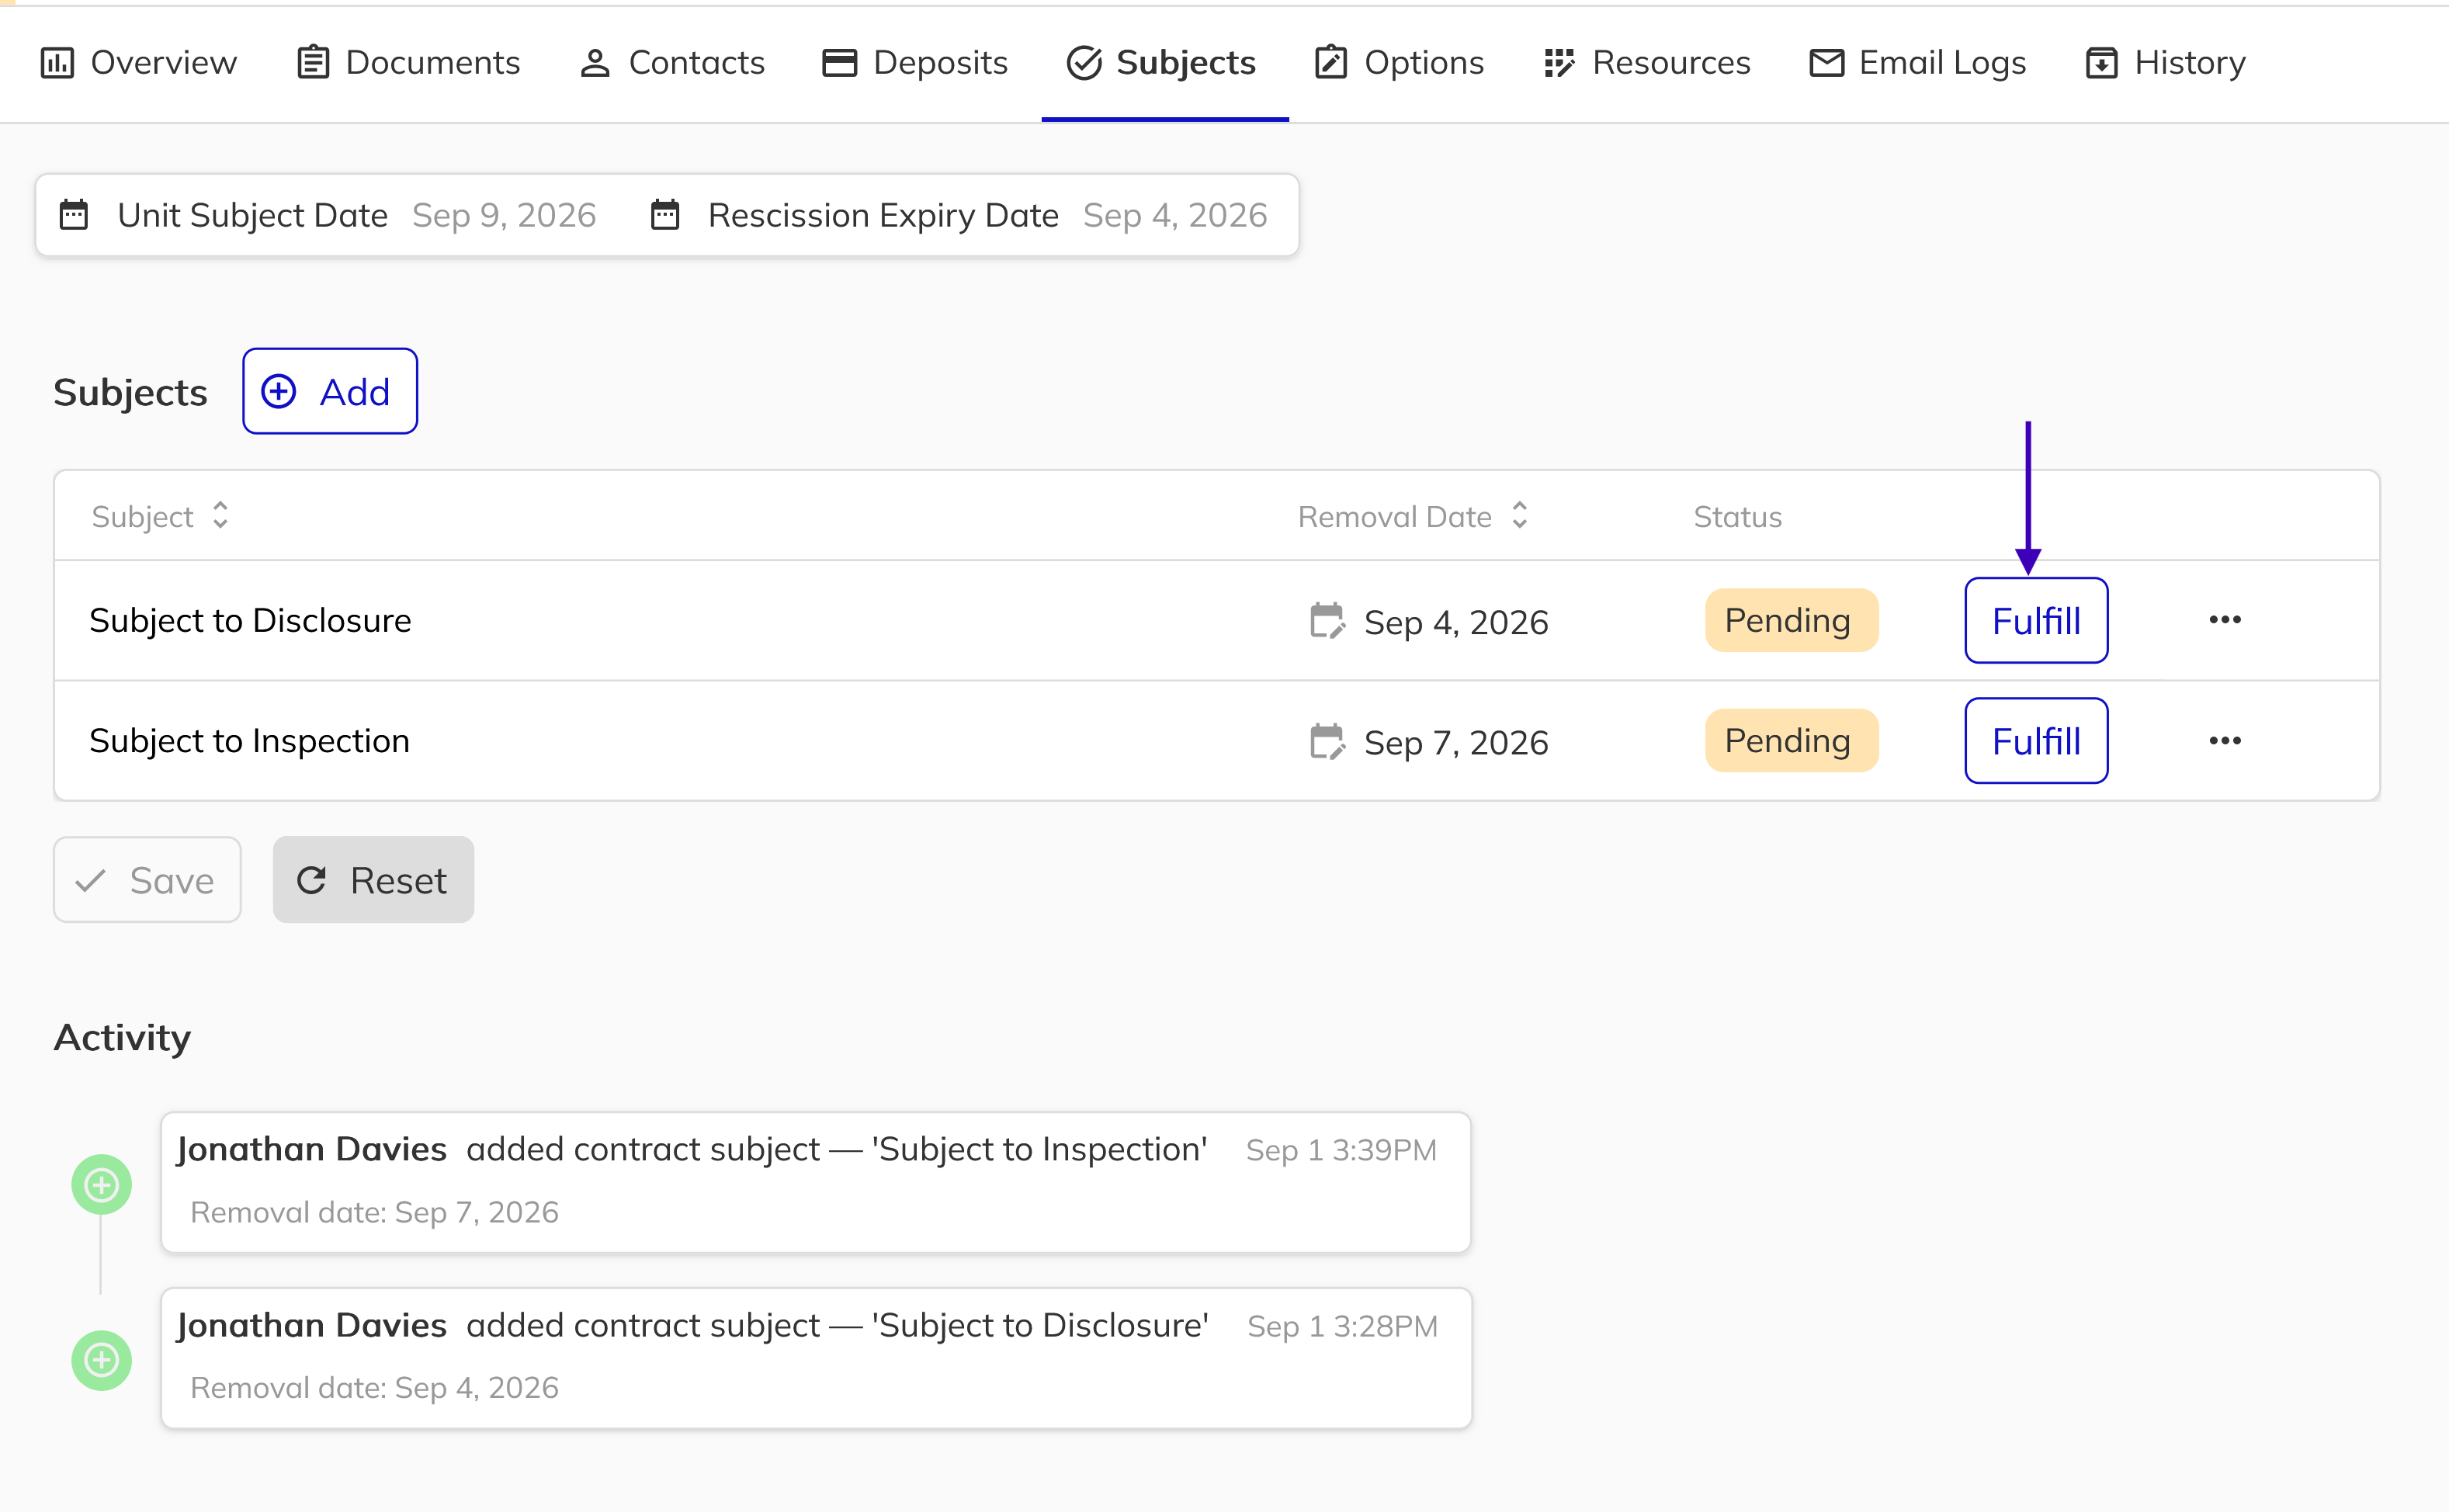The width and height of the screenshot is (2449, 1512).
Task: Click the Rescission Expiry 'Sep 4, 2026' value
Action: (x=1175, y=215)
